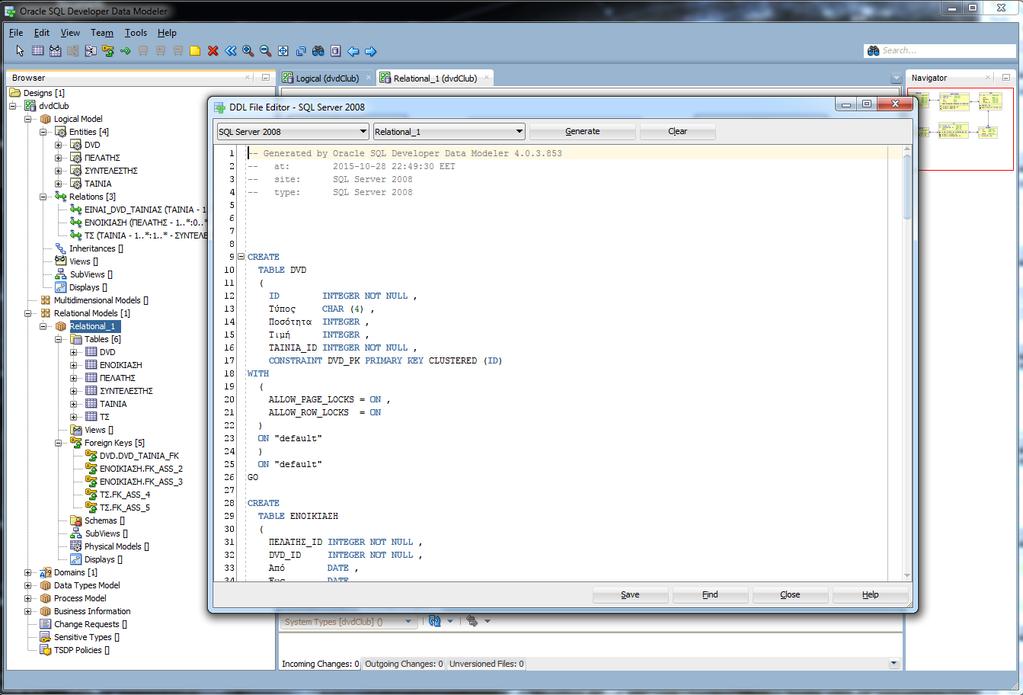Select the ΤΣ.FK_ASS_5 foreign key
1023x695 pixels.
tap(125, 508)
